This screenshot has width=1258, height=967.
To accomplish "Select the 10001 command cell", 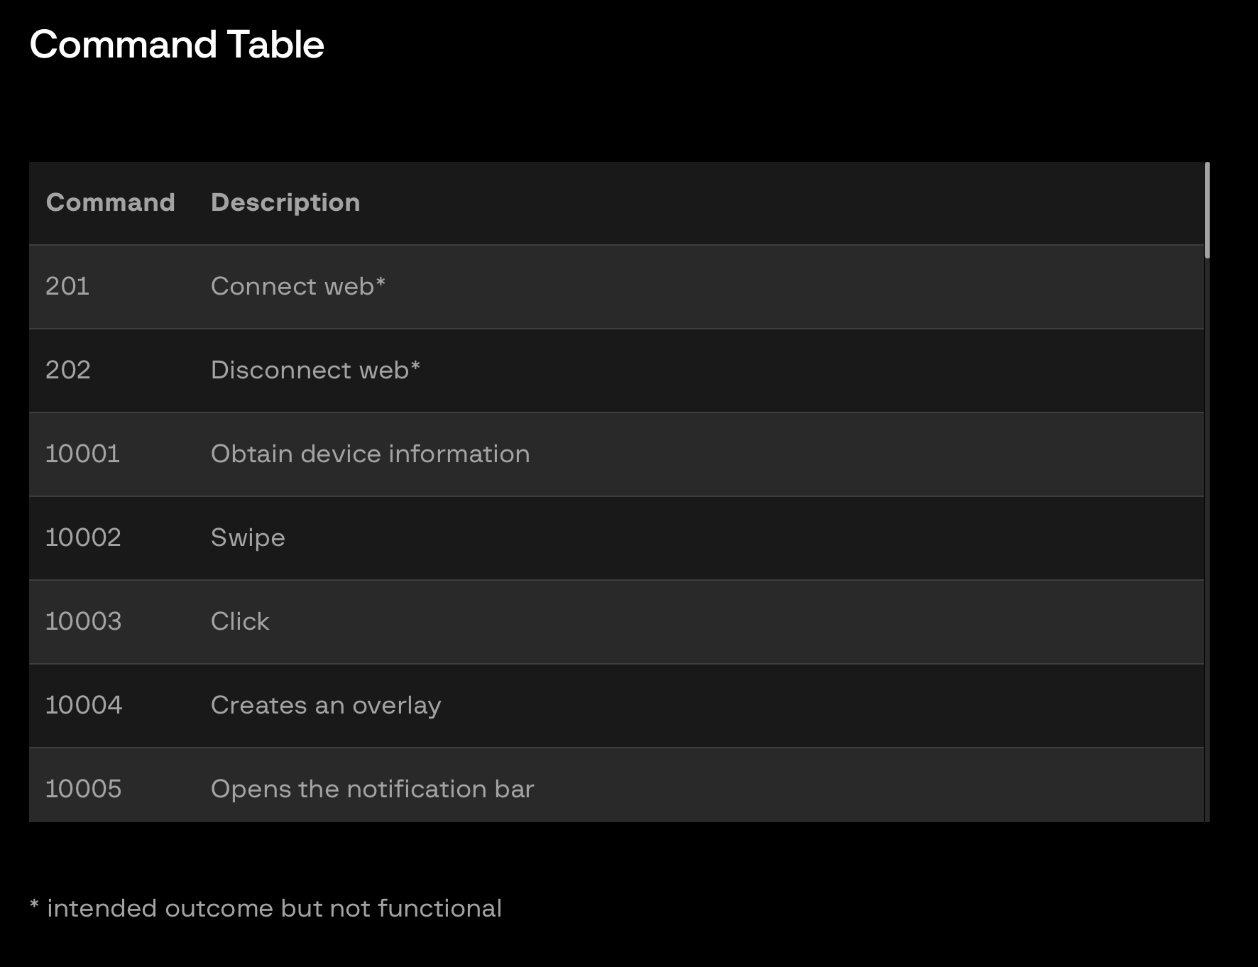I will click(x=82, y=454).
